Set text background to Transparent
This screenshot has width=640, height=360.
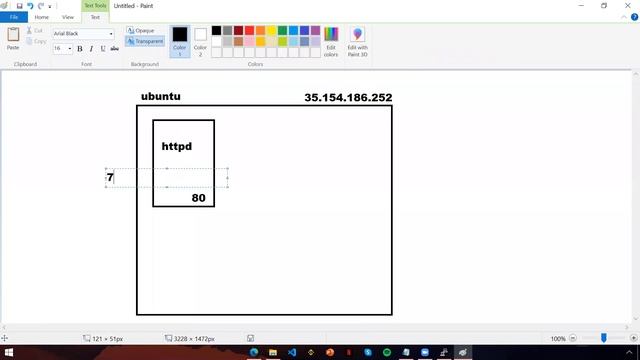click(145, 41)
